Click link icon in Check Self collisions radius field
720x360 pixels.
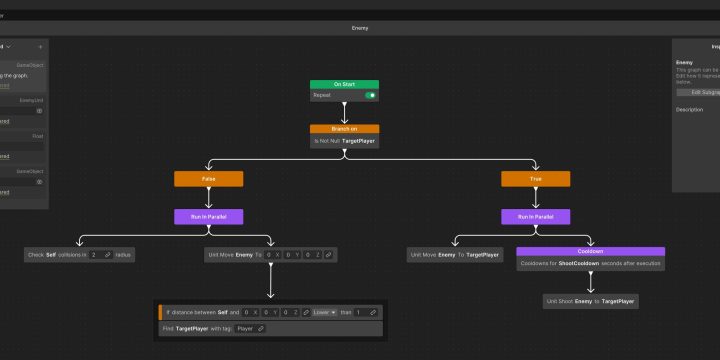(x=107, y=255)
